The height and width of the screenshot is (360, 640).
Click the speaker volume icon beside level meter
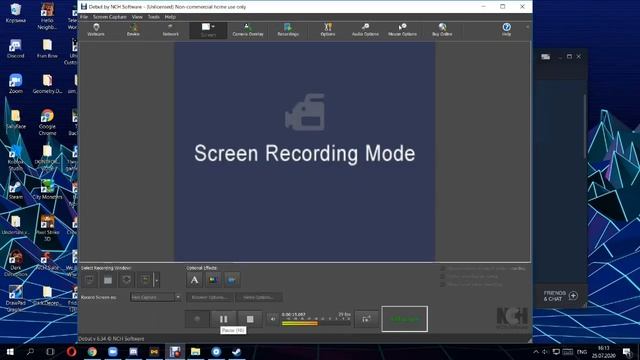(273, 319)
